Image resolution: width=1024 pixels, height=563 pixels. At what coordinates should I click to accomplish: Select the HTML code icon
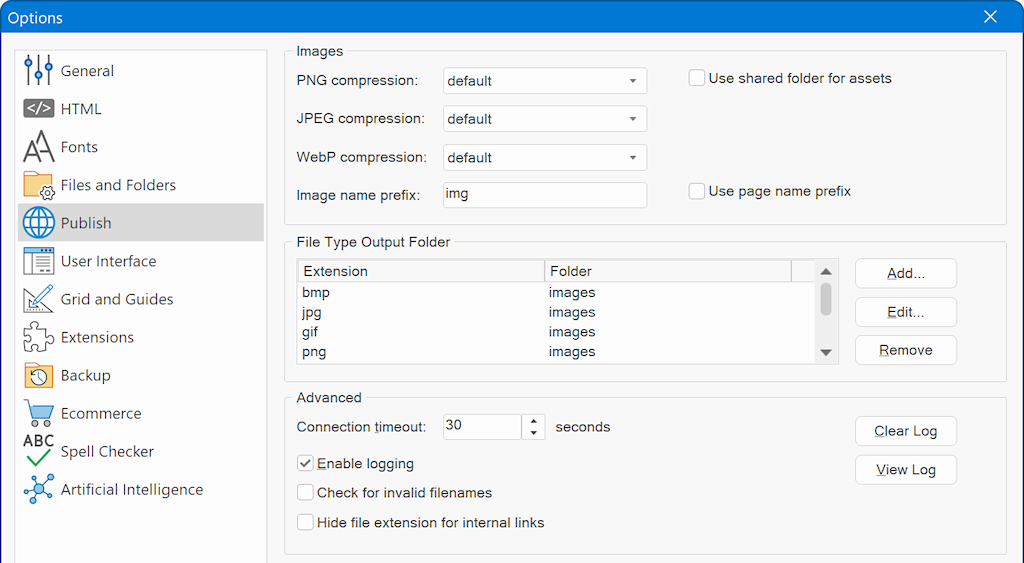point(38,109)
